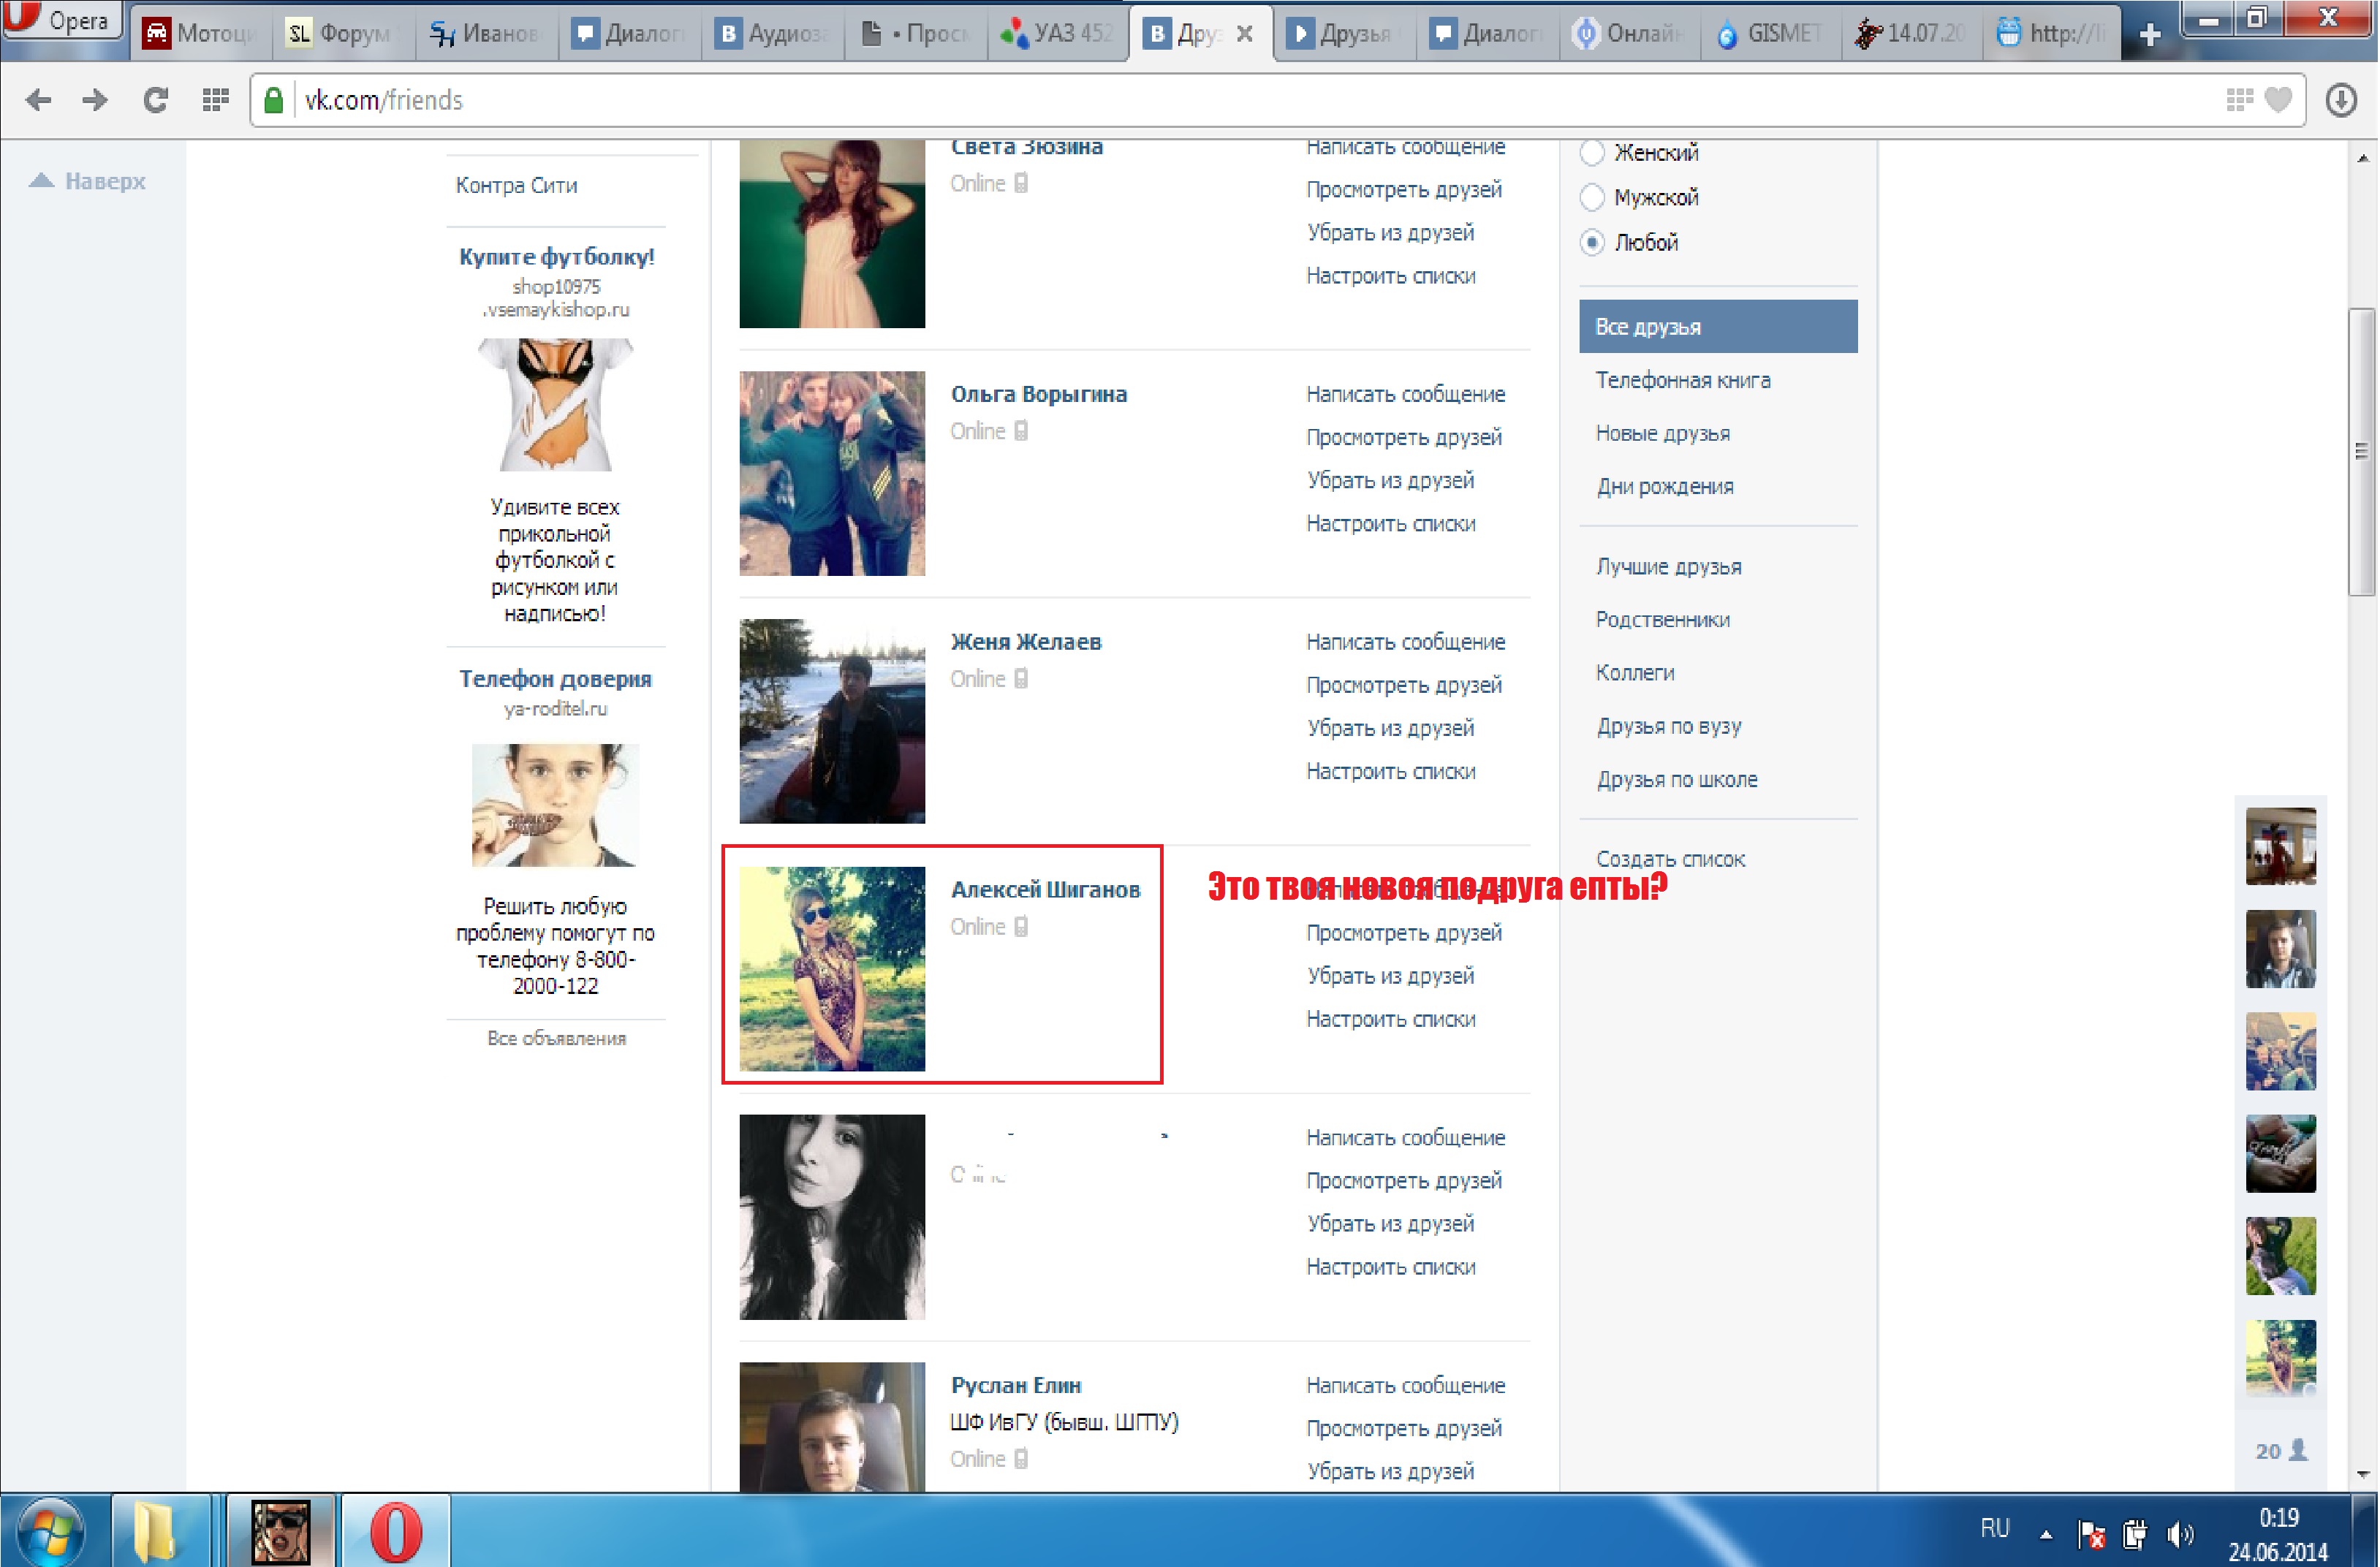Click Алексей Шиганов profile photo
This screenshot has width=2380, height=1567.
(832, 969)
